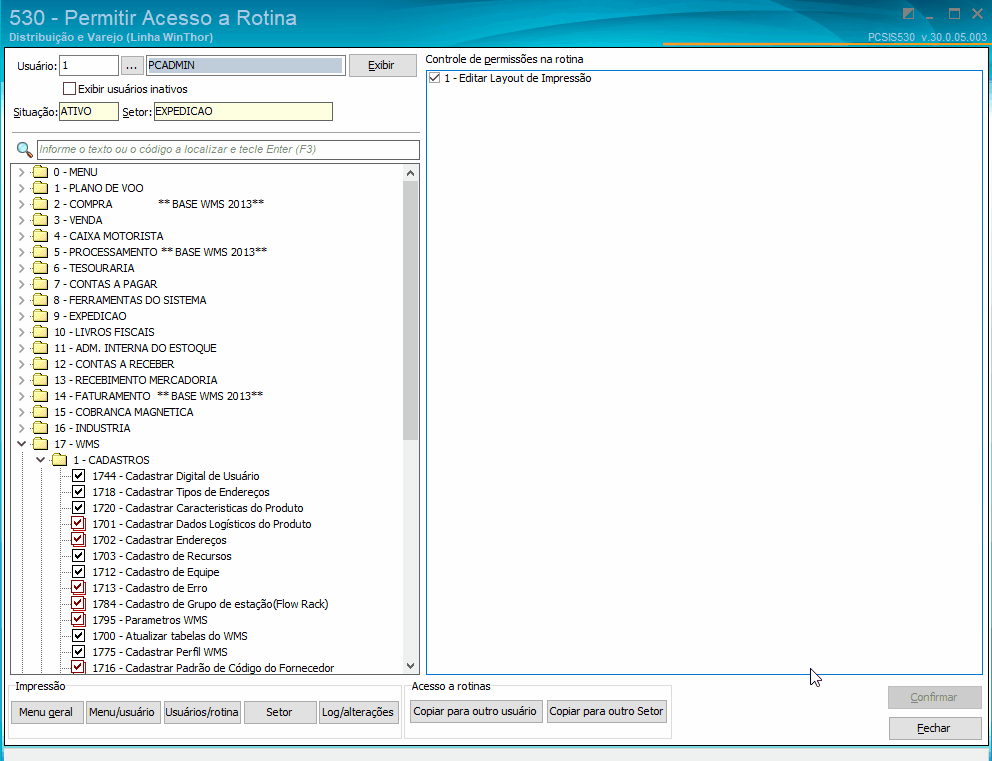Select the 13 - RECEBIMENTO MERCADORIA row
Image resolution: width=992 pixels, height=761 pixels.
coord(135,380)
